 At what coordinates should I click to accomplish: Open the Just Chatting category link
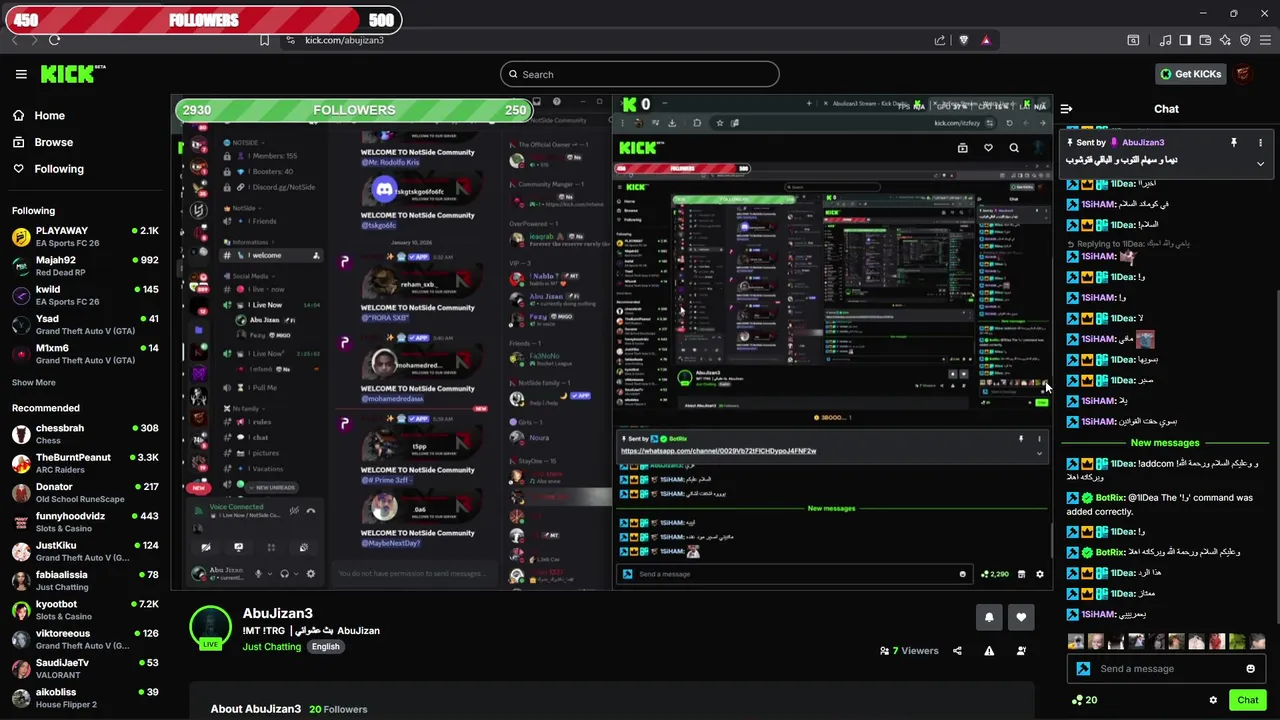click(x=271, y=647)
